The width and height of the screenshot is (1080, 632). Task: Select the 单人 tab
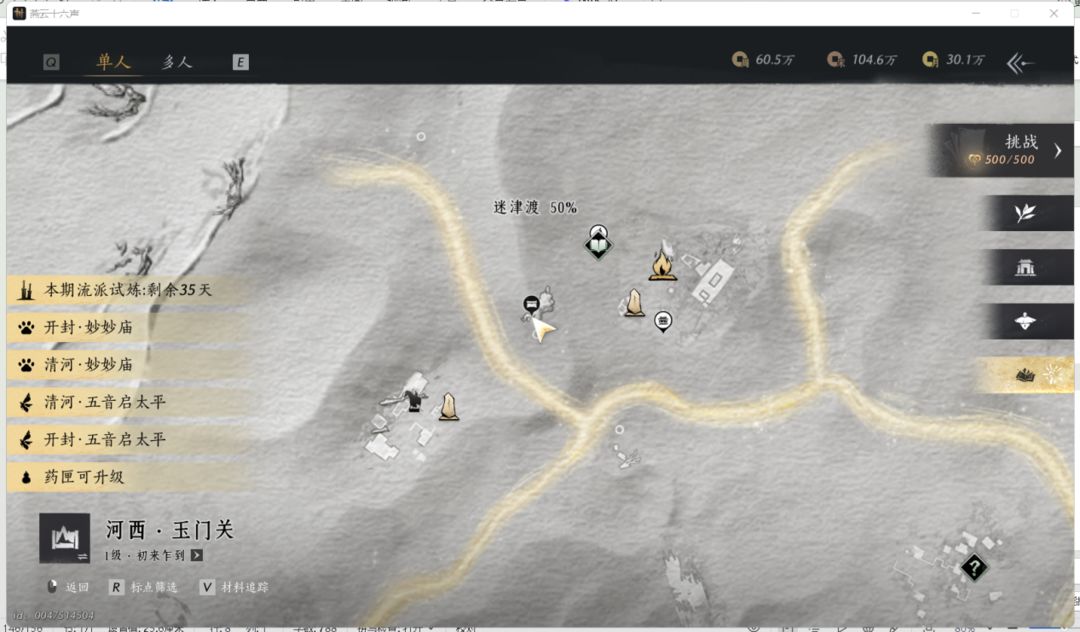(113, 62)
